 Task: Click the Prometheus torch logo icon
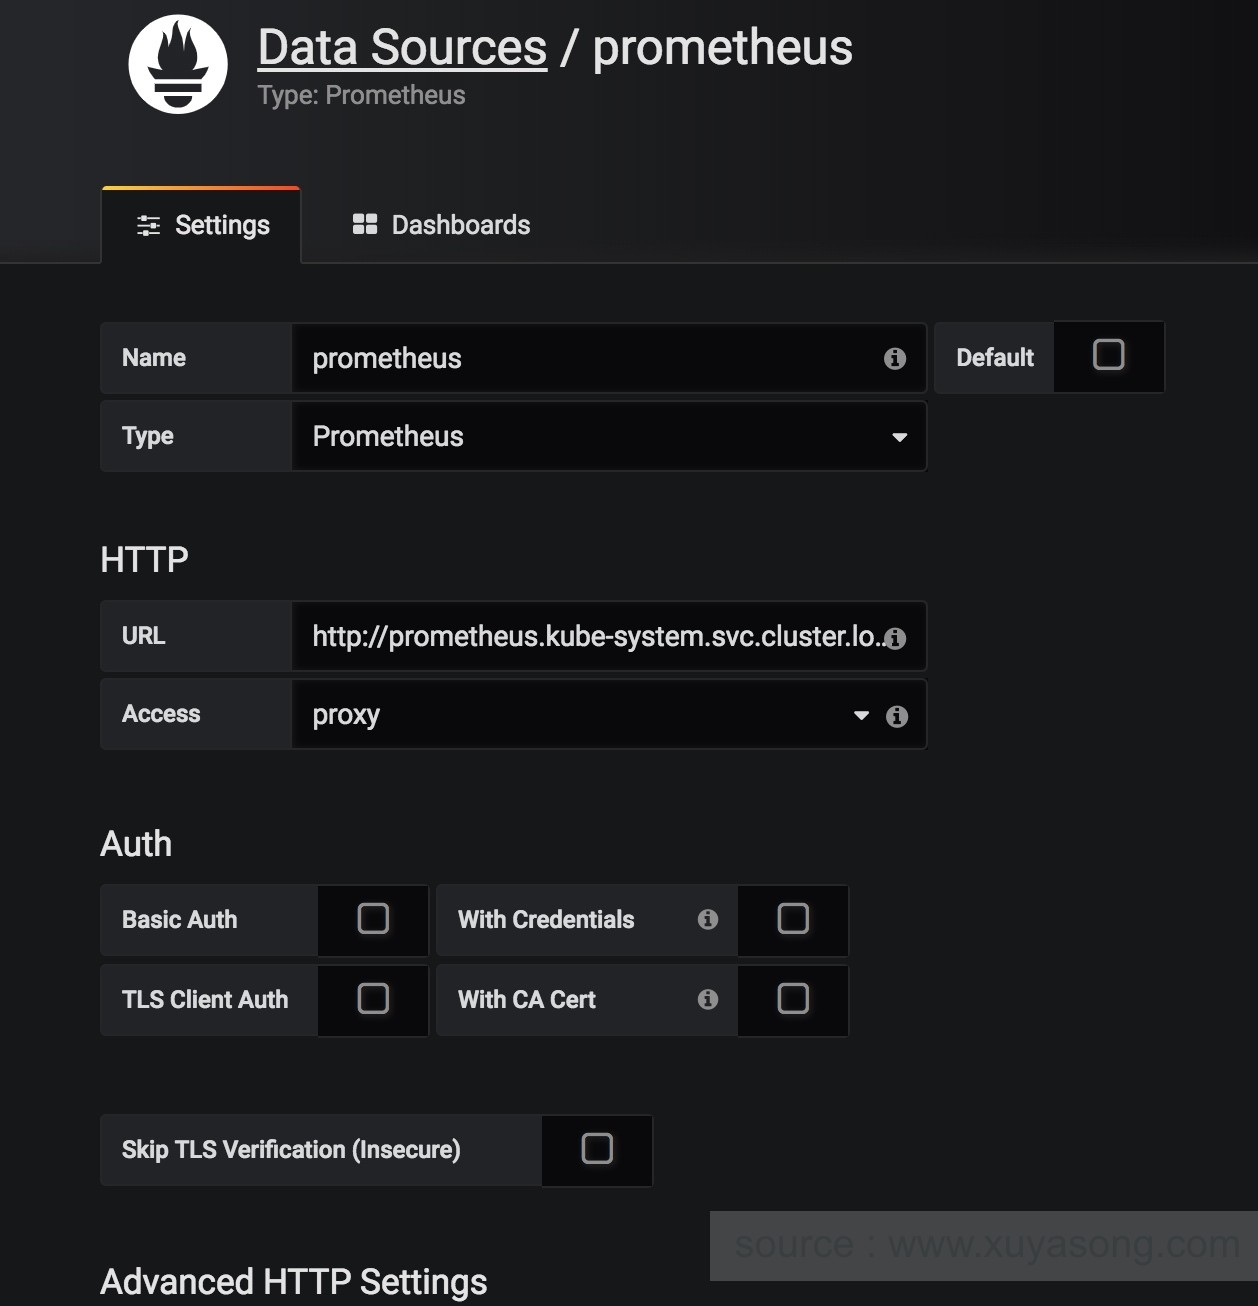[x=178, y=65]
